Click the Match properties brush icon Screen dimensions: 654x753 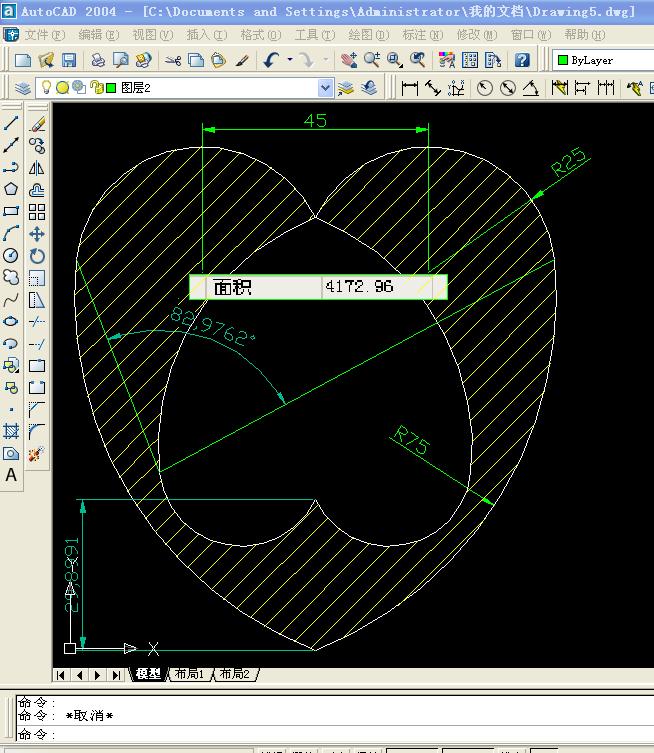(x=242, y=60)
